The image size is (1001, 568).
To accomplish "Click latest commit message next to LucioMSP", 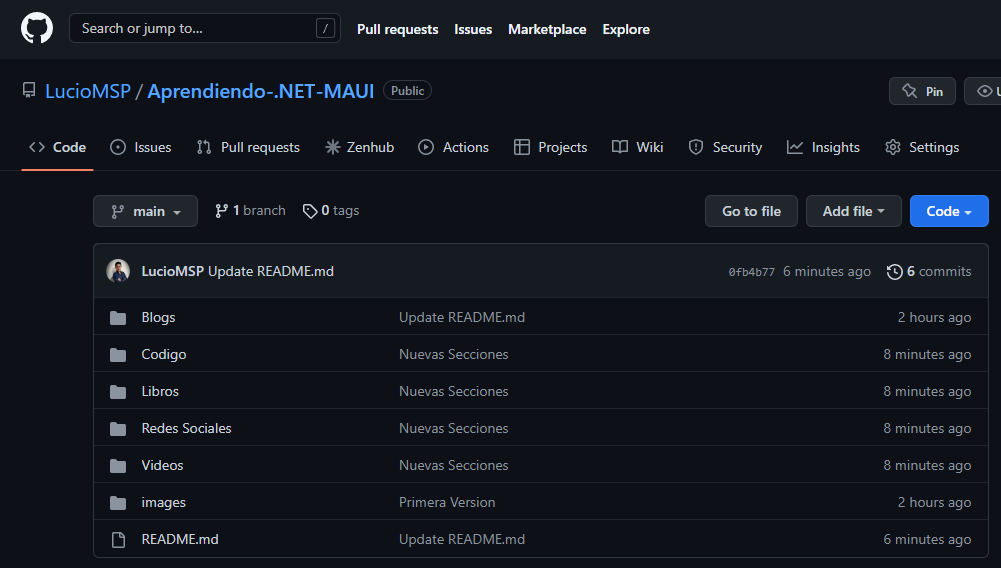I will pos(271,271).
